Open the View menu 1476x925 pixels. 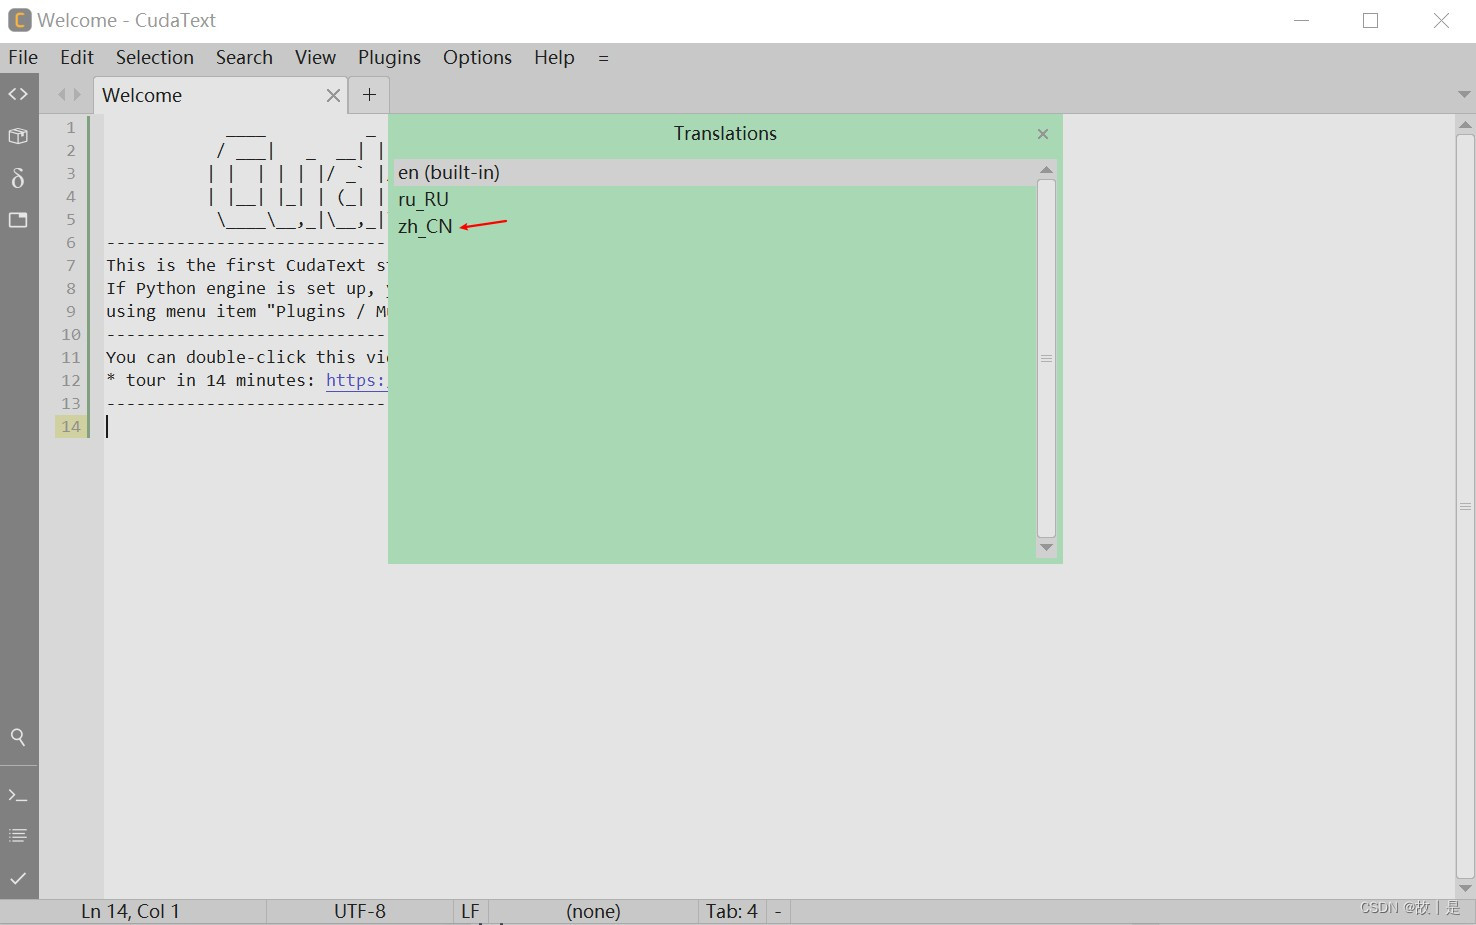coord(315,58)
